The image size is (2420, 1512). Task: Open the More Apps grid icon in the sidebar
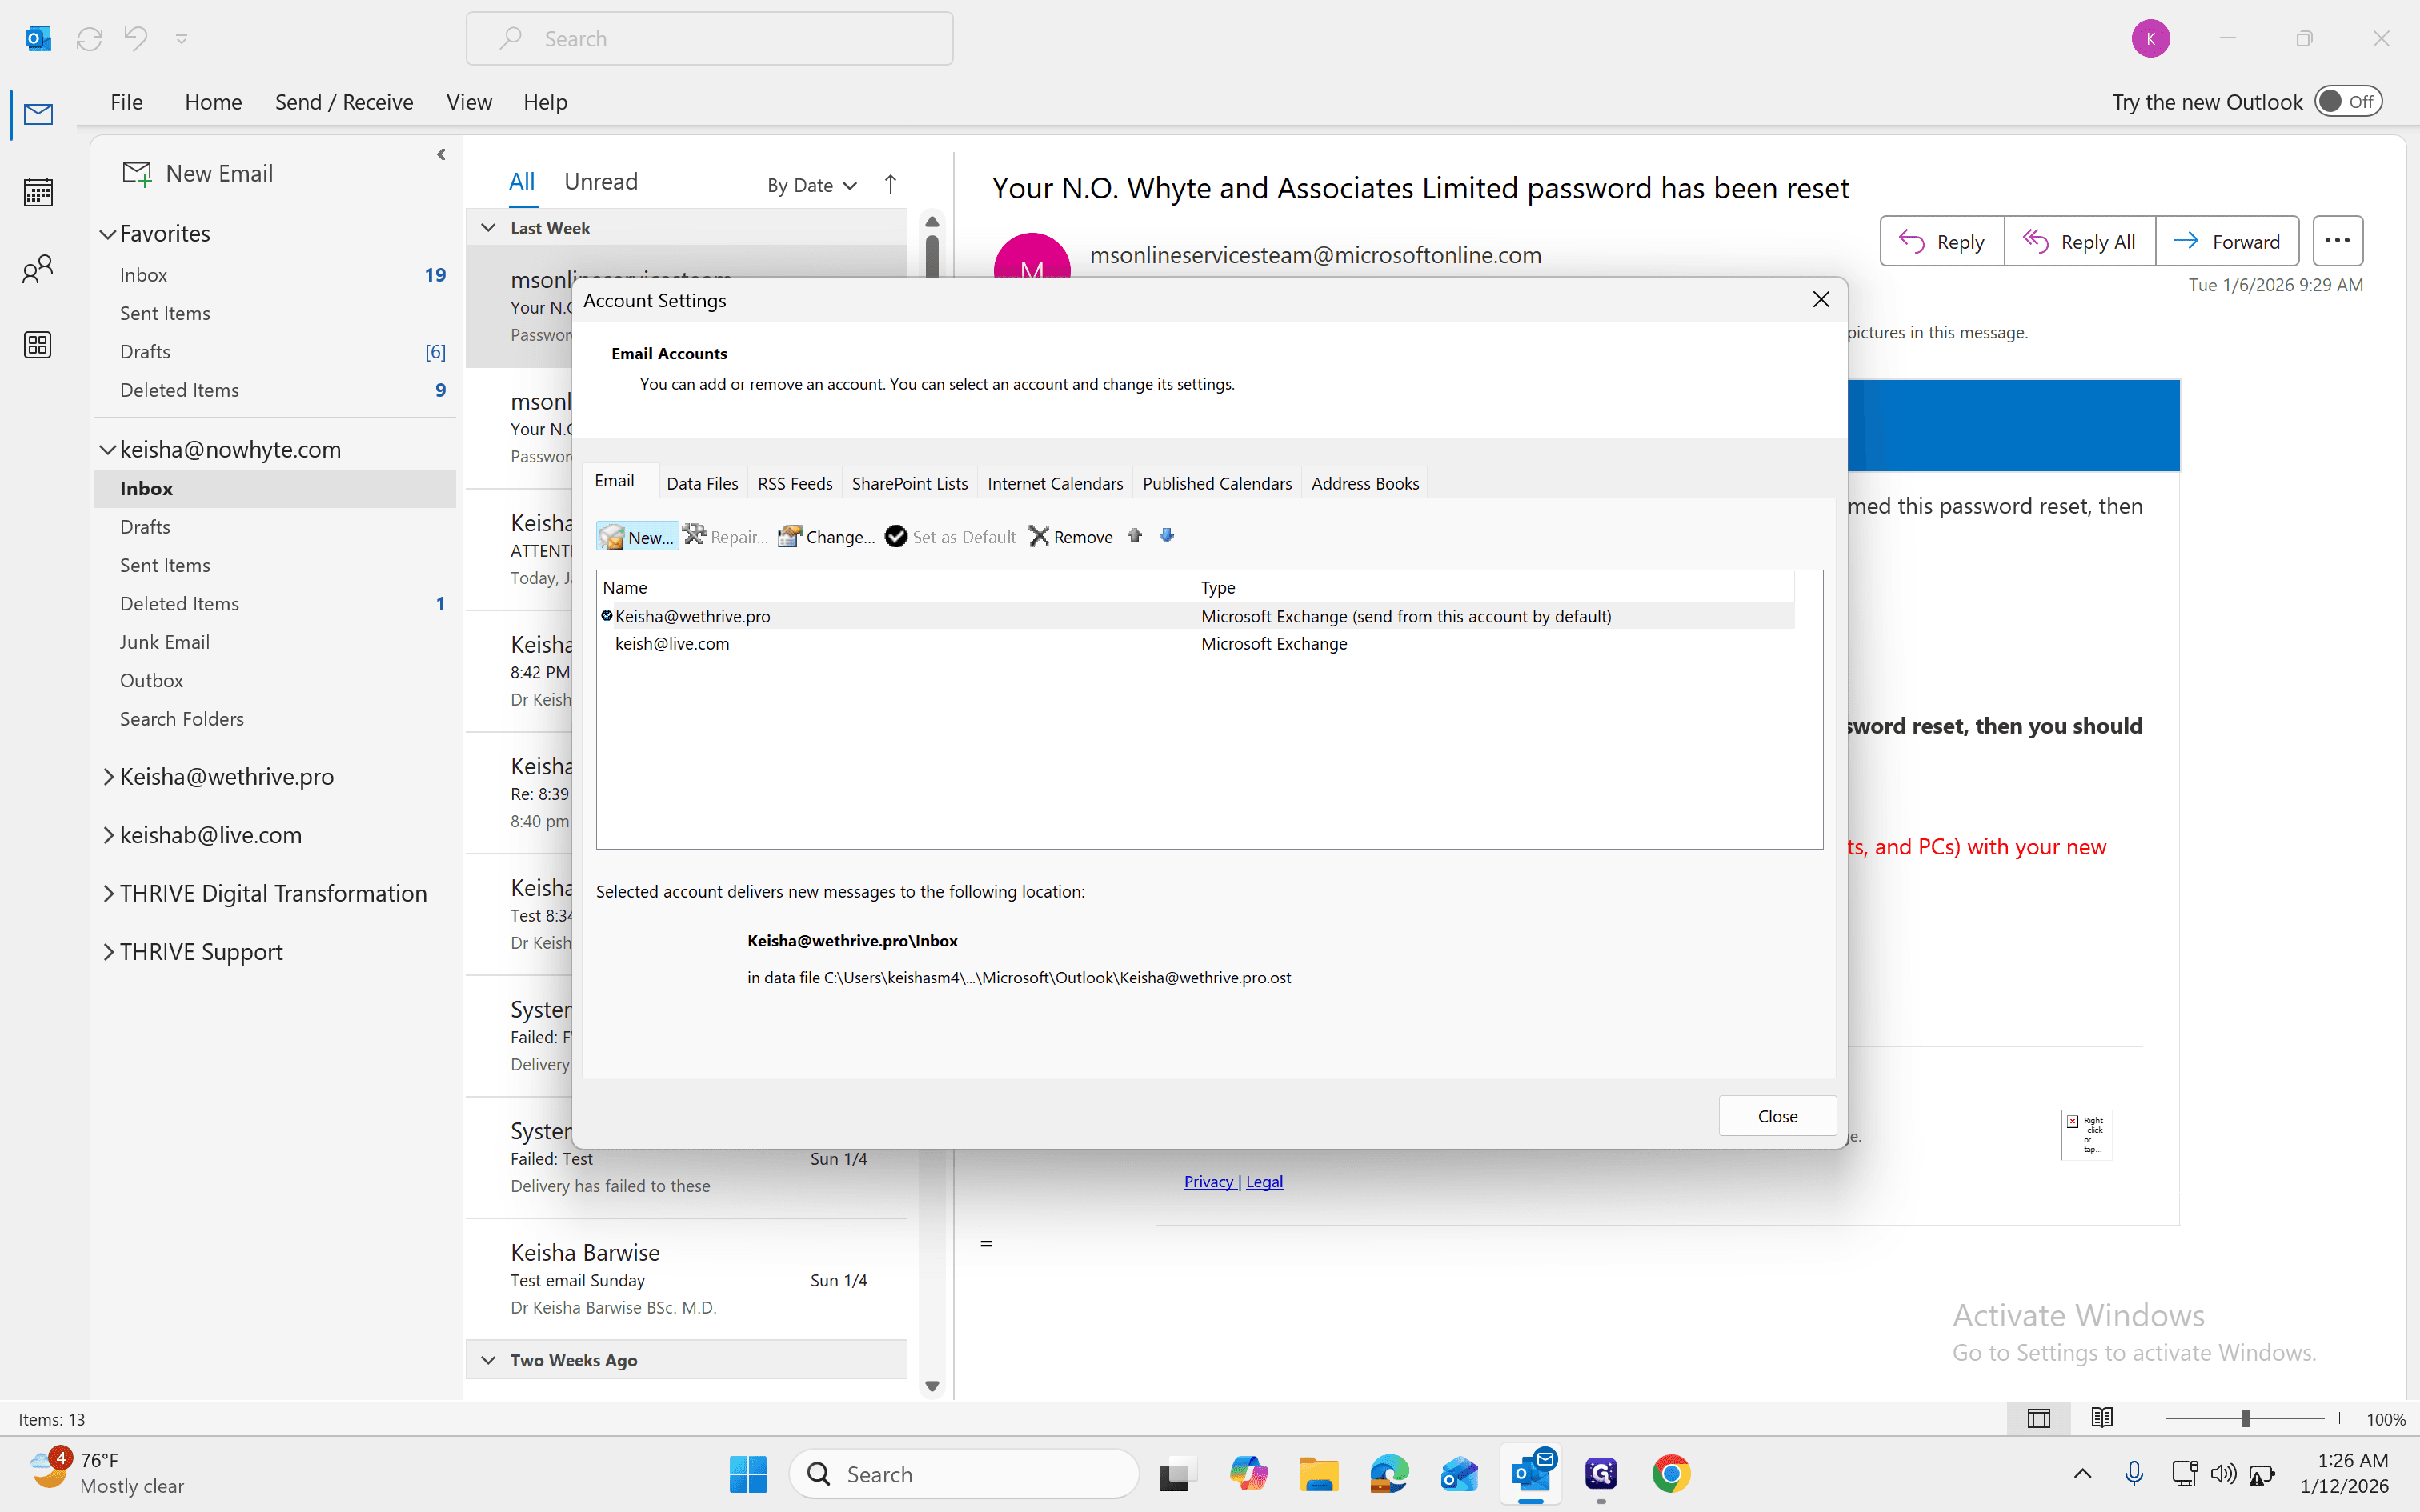coord(38,345)
